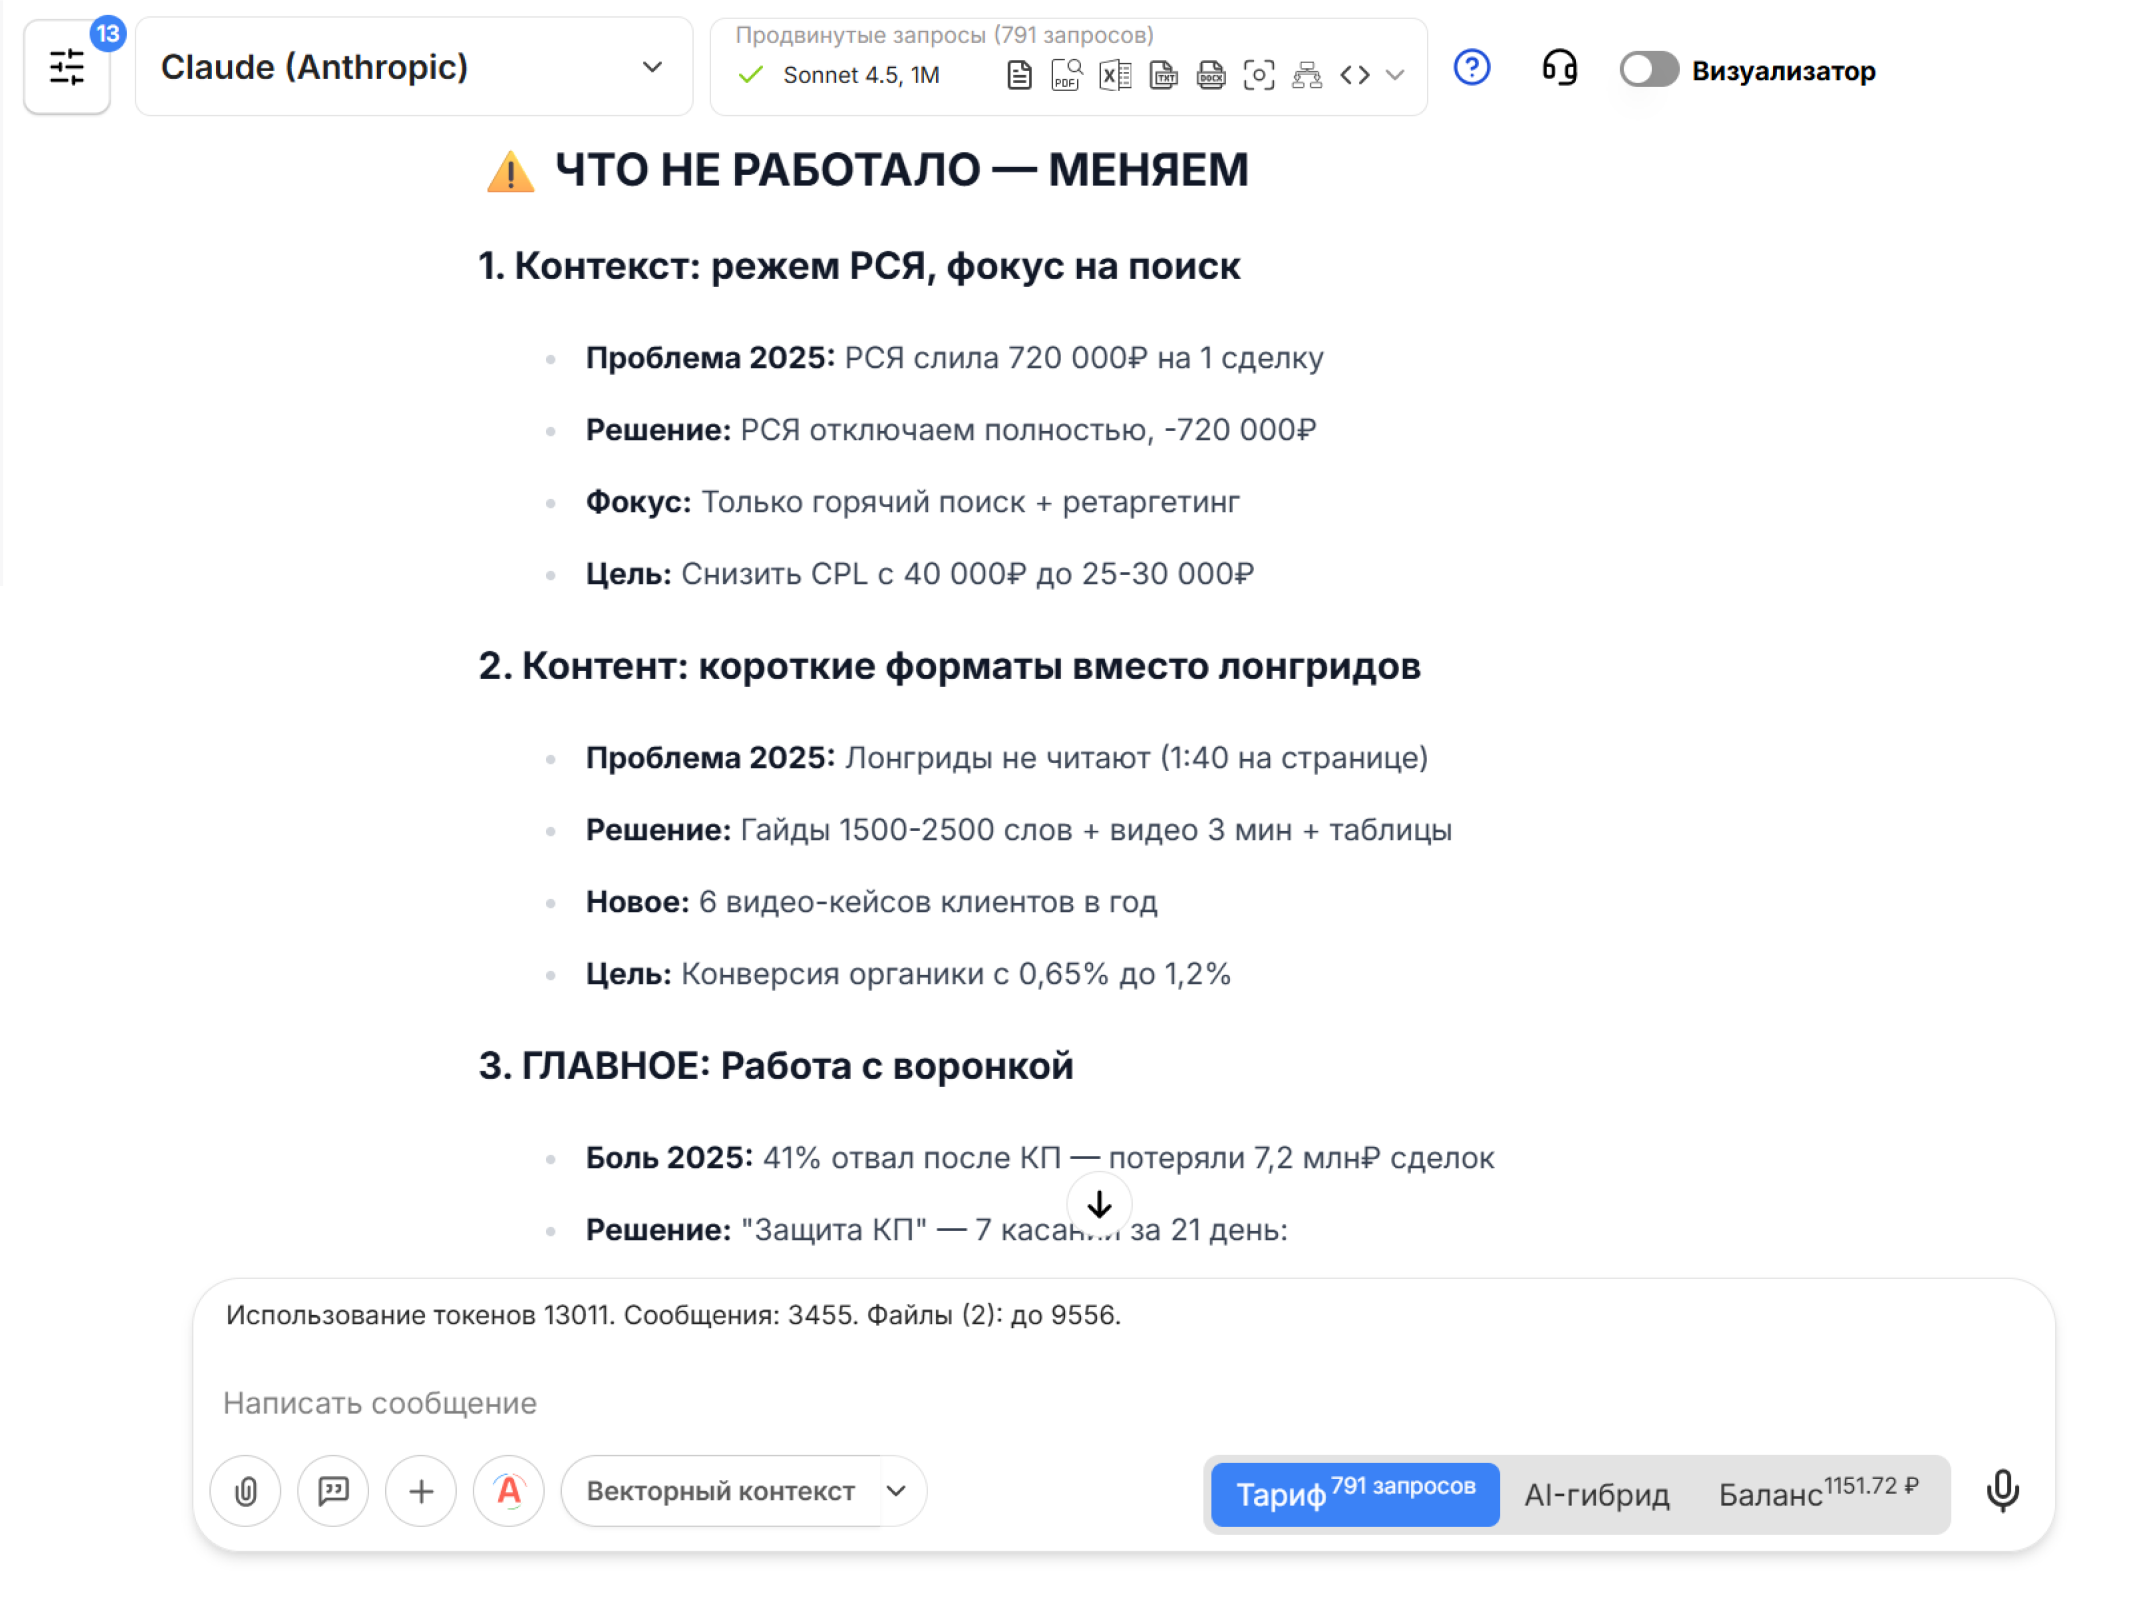Open the flowchart diagram icon
The width and height of the screenshot is (2140, 1600).
click(x=1308, y=74)
